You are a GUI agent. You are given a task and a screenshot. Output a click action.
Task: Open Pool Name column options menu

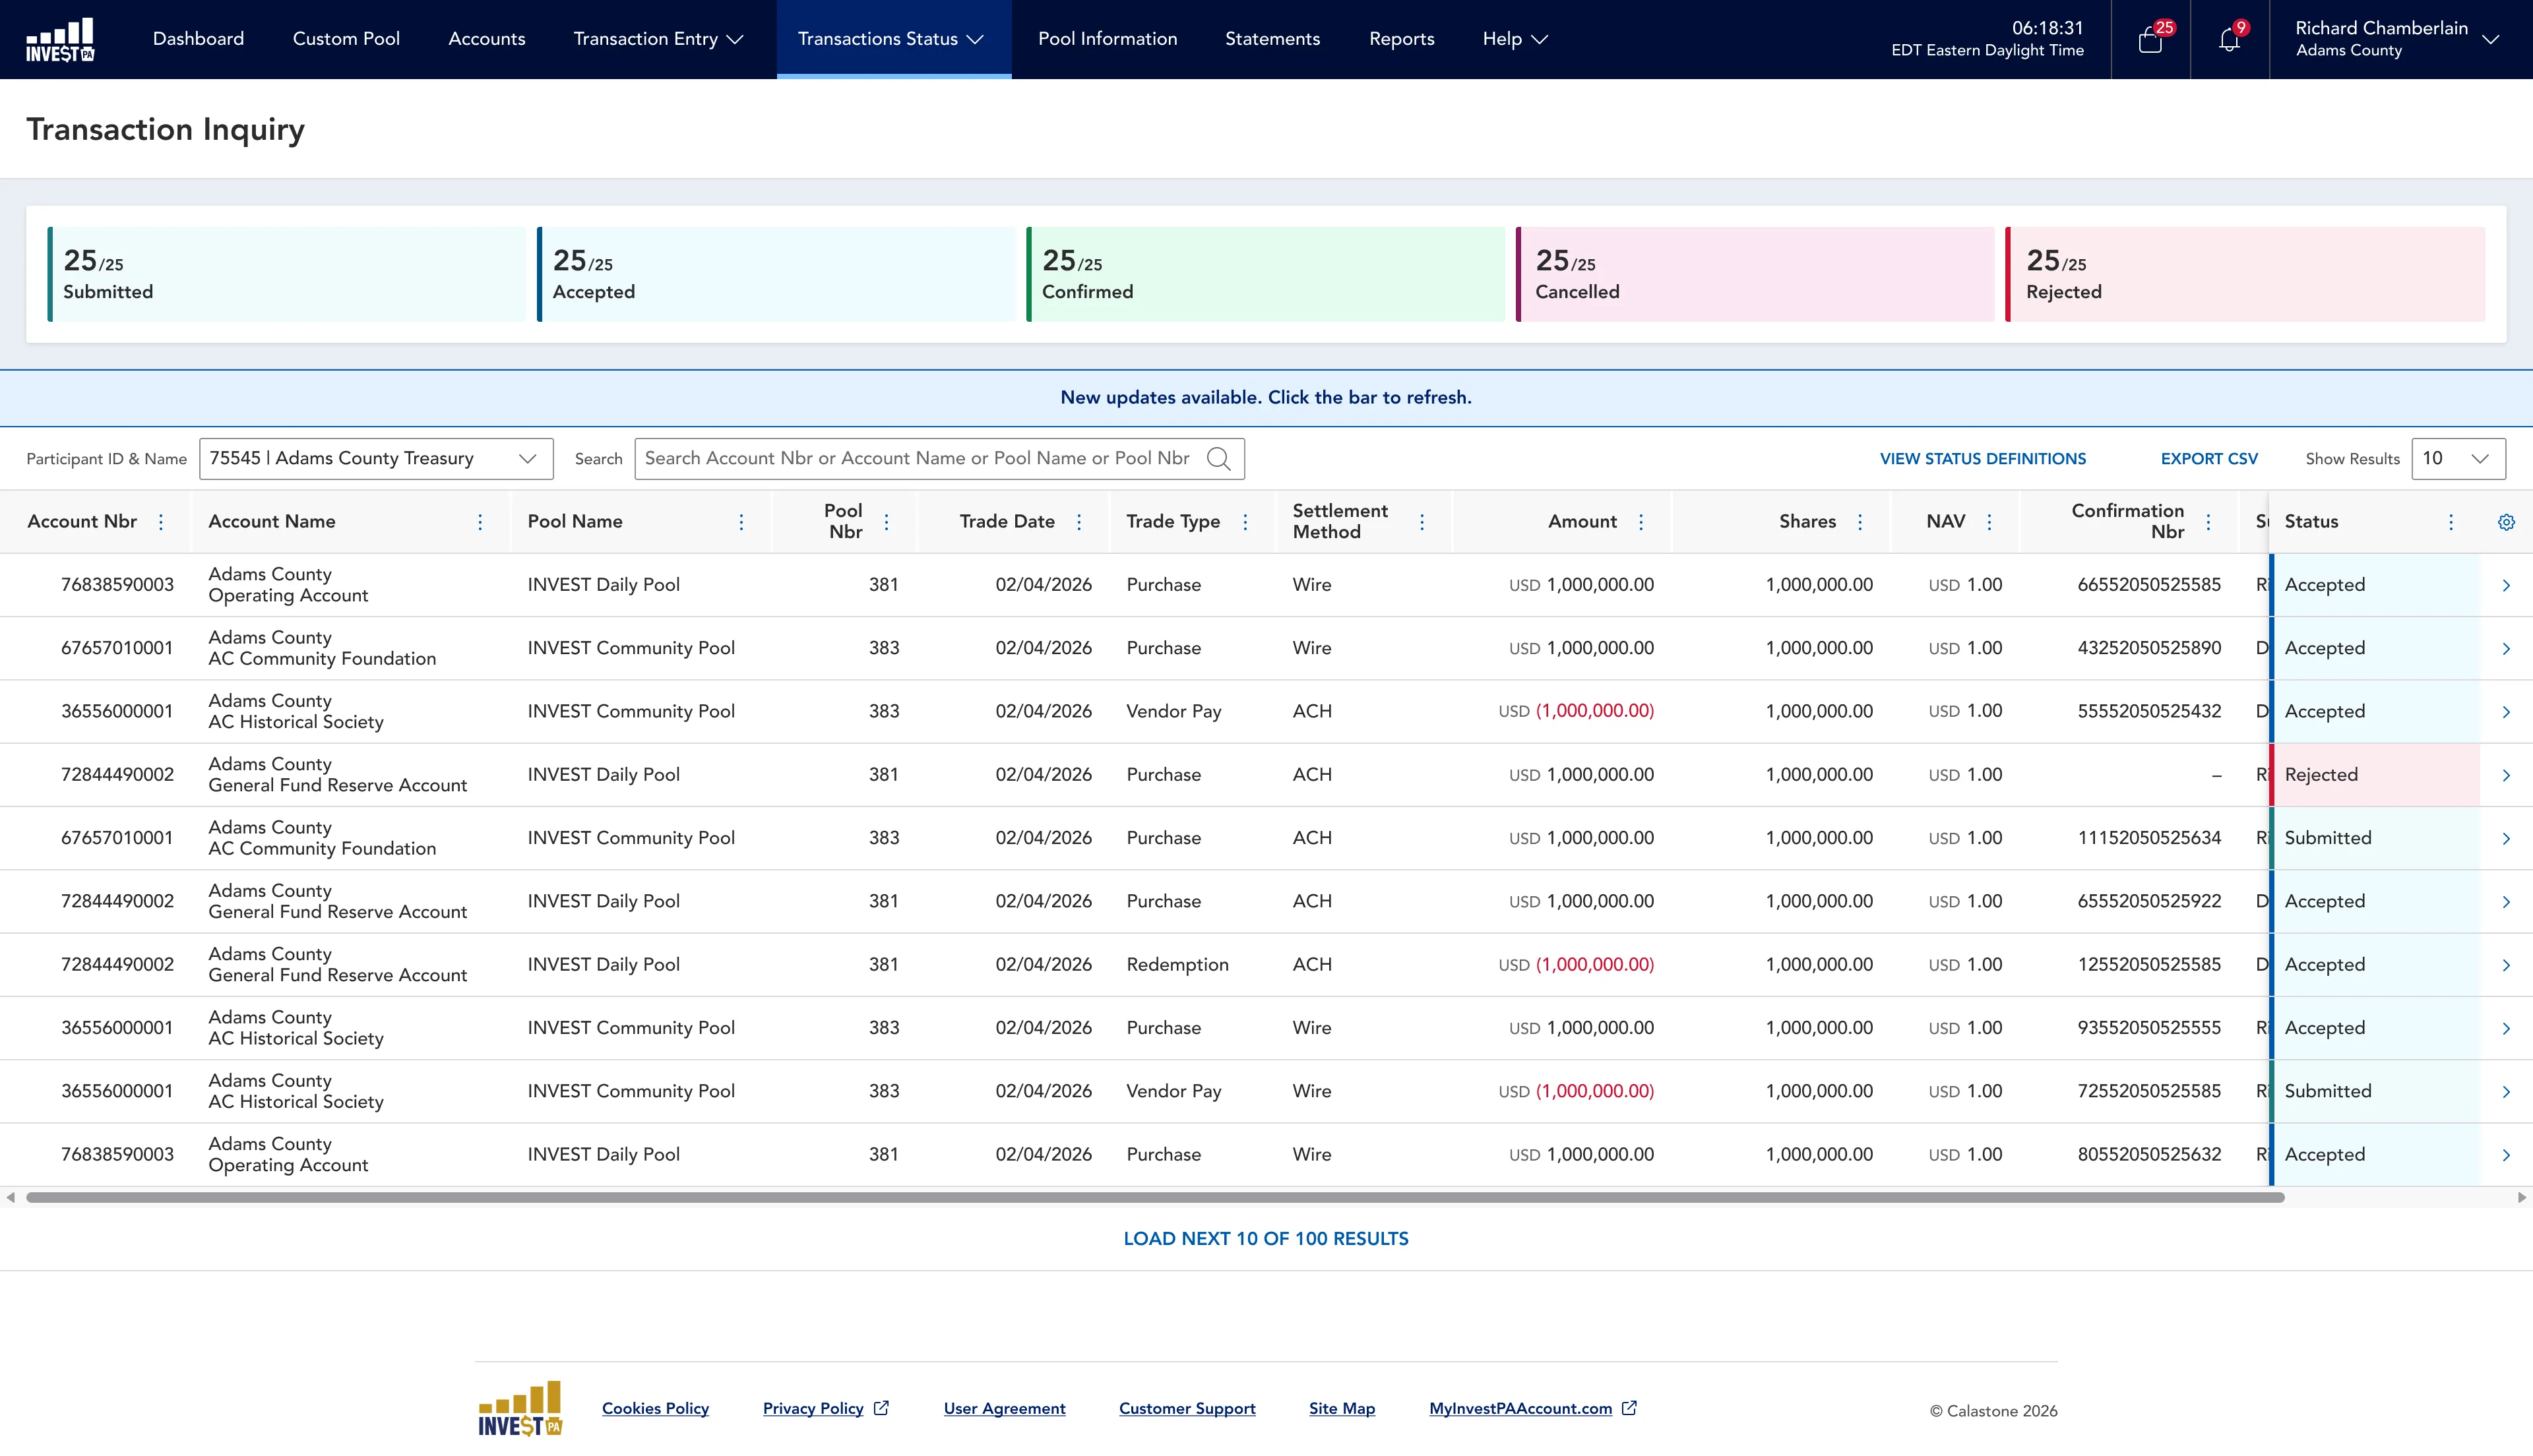click(741, 522)
